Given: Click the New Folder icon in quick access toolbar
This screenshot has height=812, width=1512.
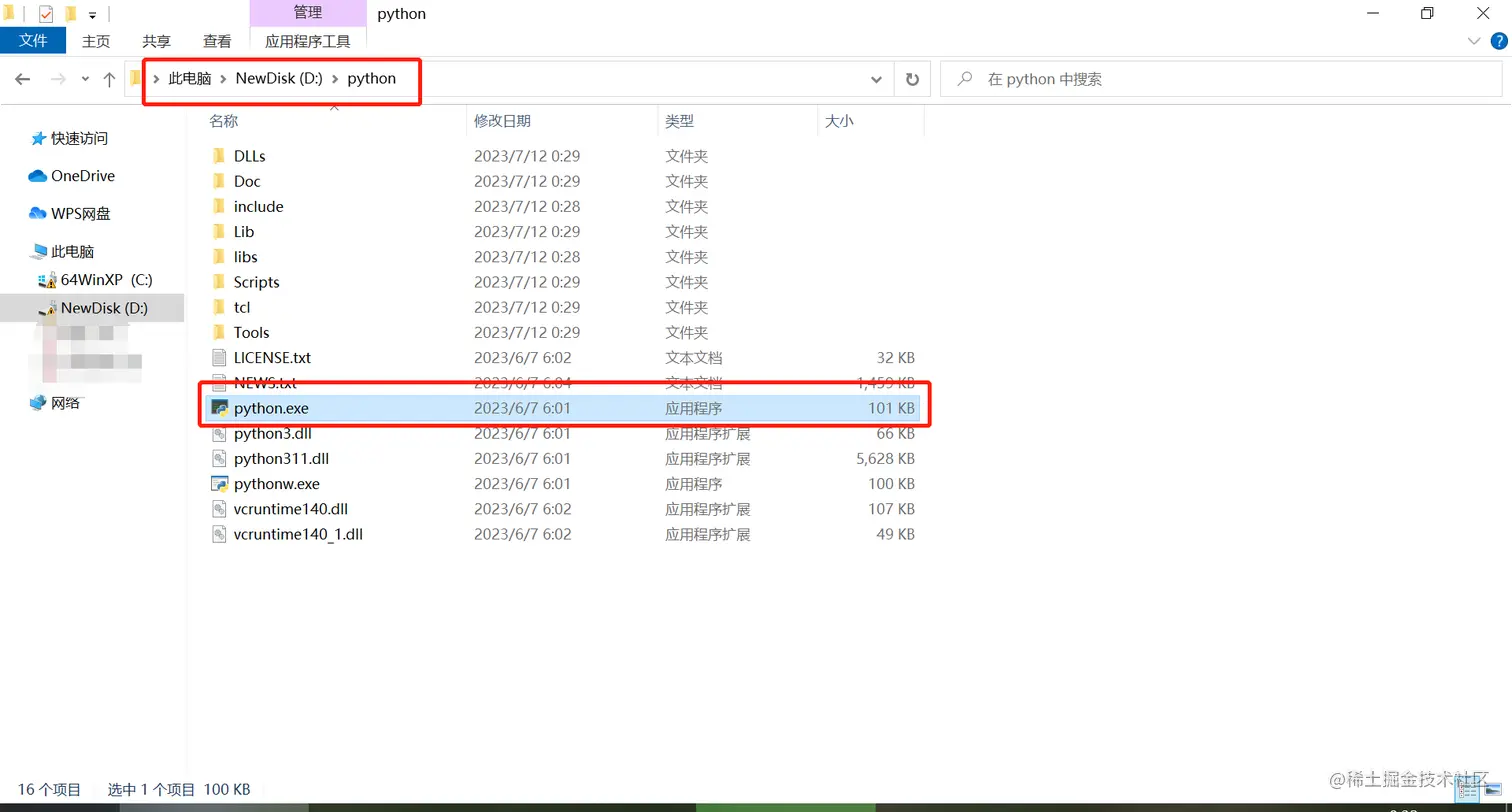Looking at the screenshot, I should click(70, 14).
